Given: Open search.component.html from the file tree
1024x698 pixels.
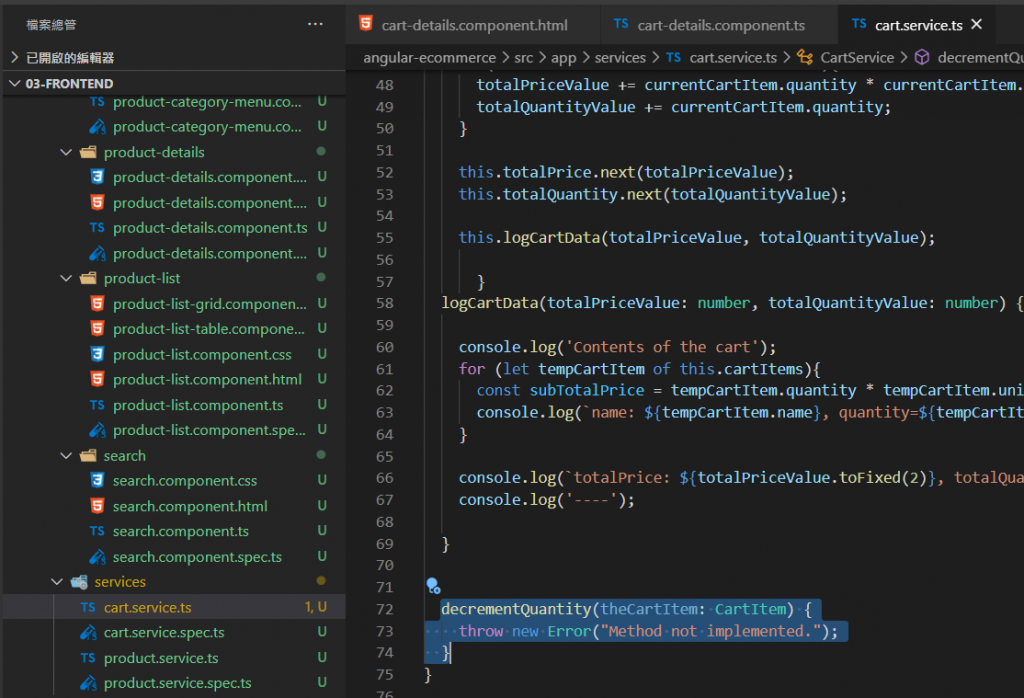Looking at the screenshot, I should click(x=190, y=506).
